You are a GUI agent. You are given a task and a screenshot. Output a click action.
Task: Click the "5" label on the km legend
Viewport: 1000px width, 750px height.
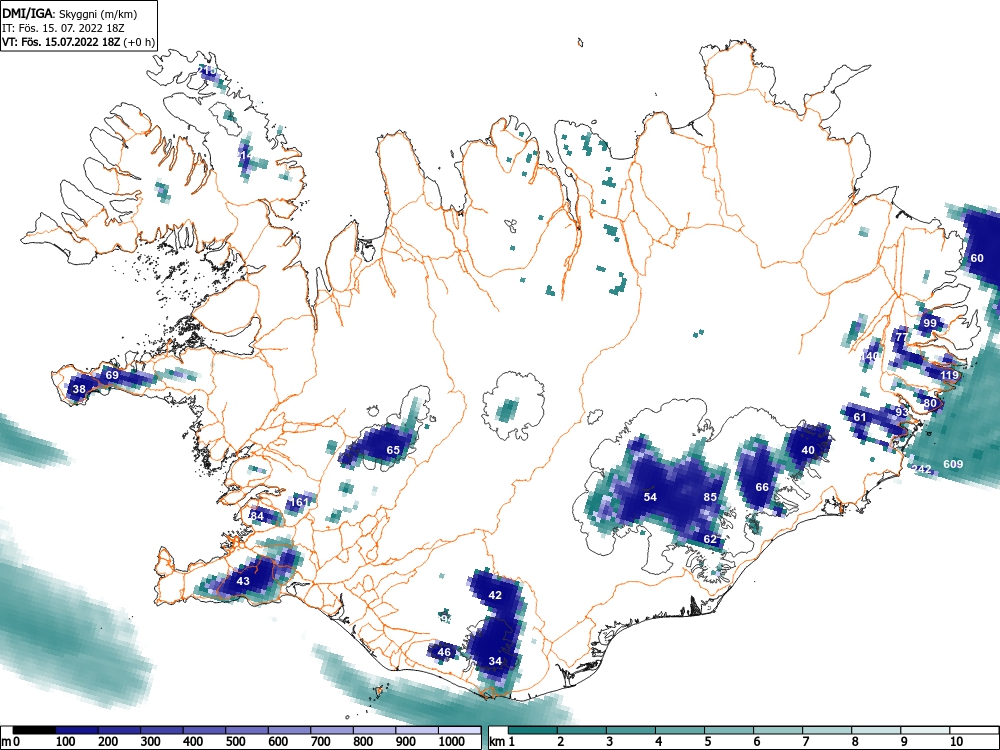pos(707,742)
